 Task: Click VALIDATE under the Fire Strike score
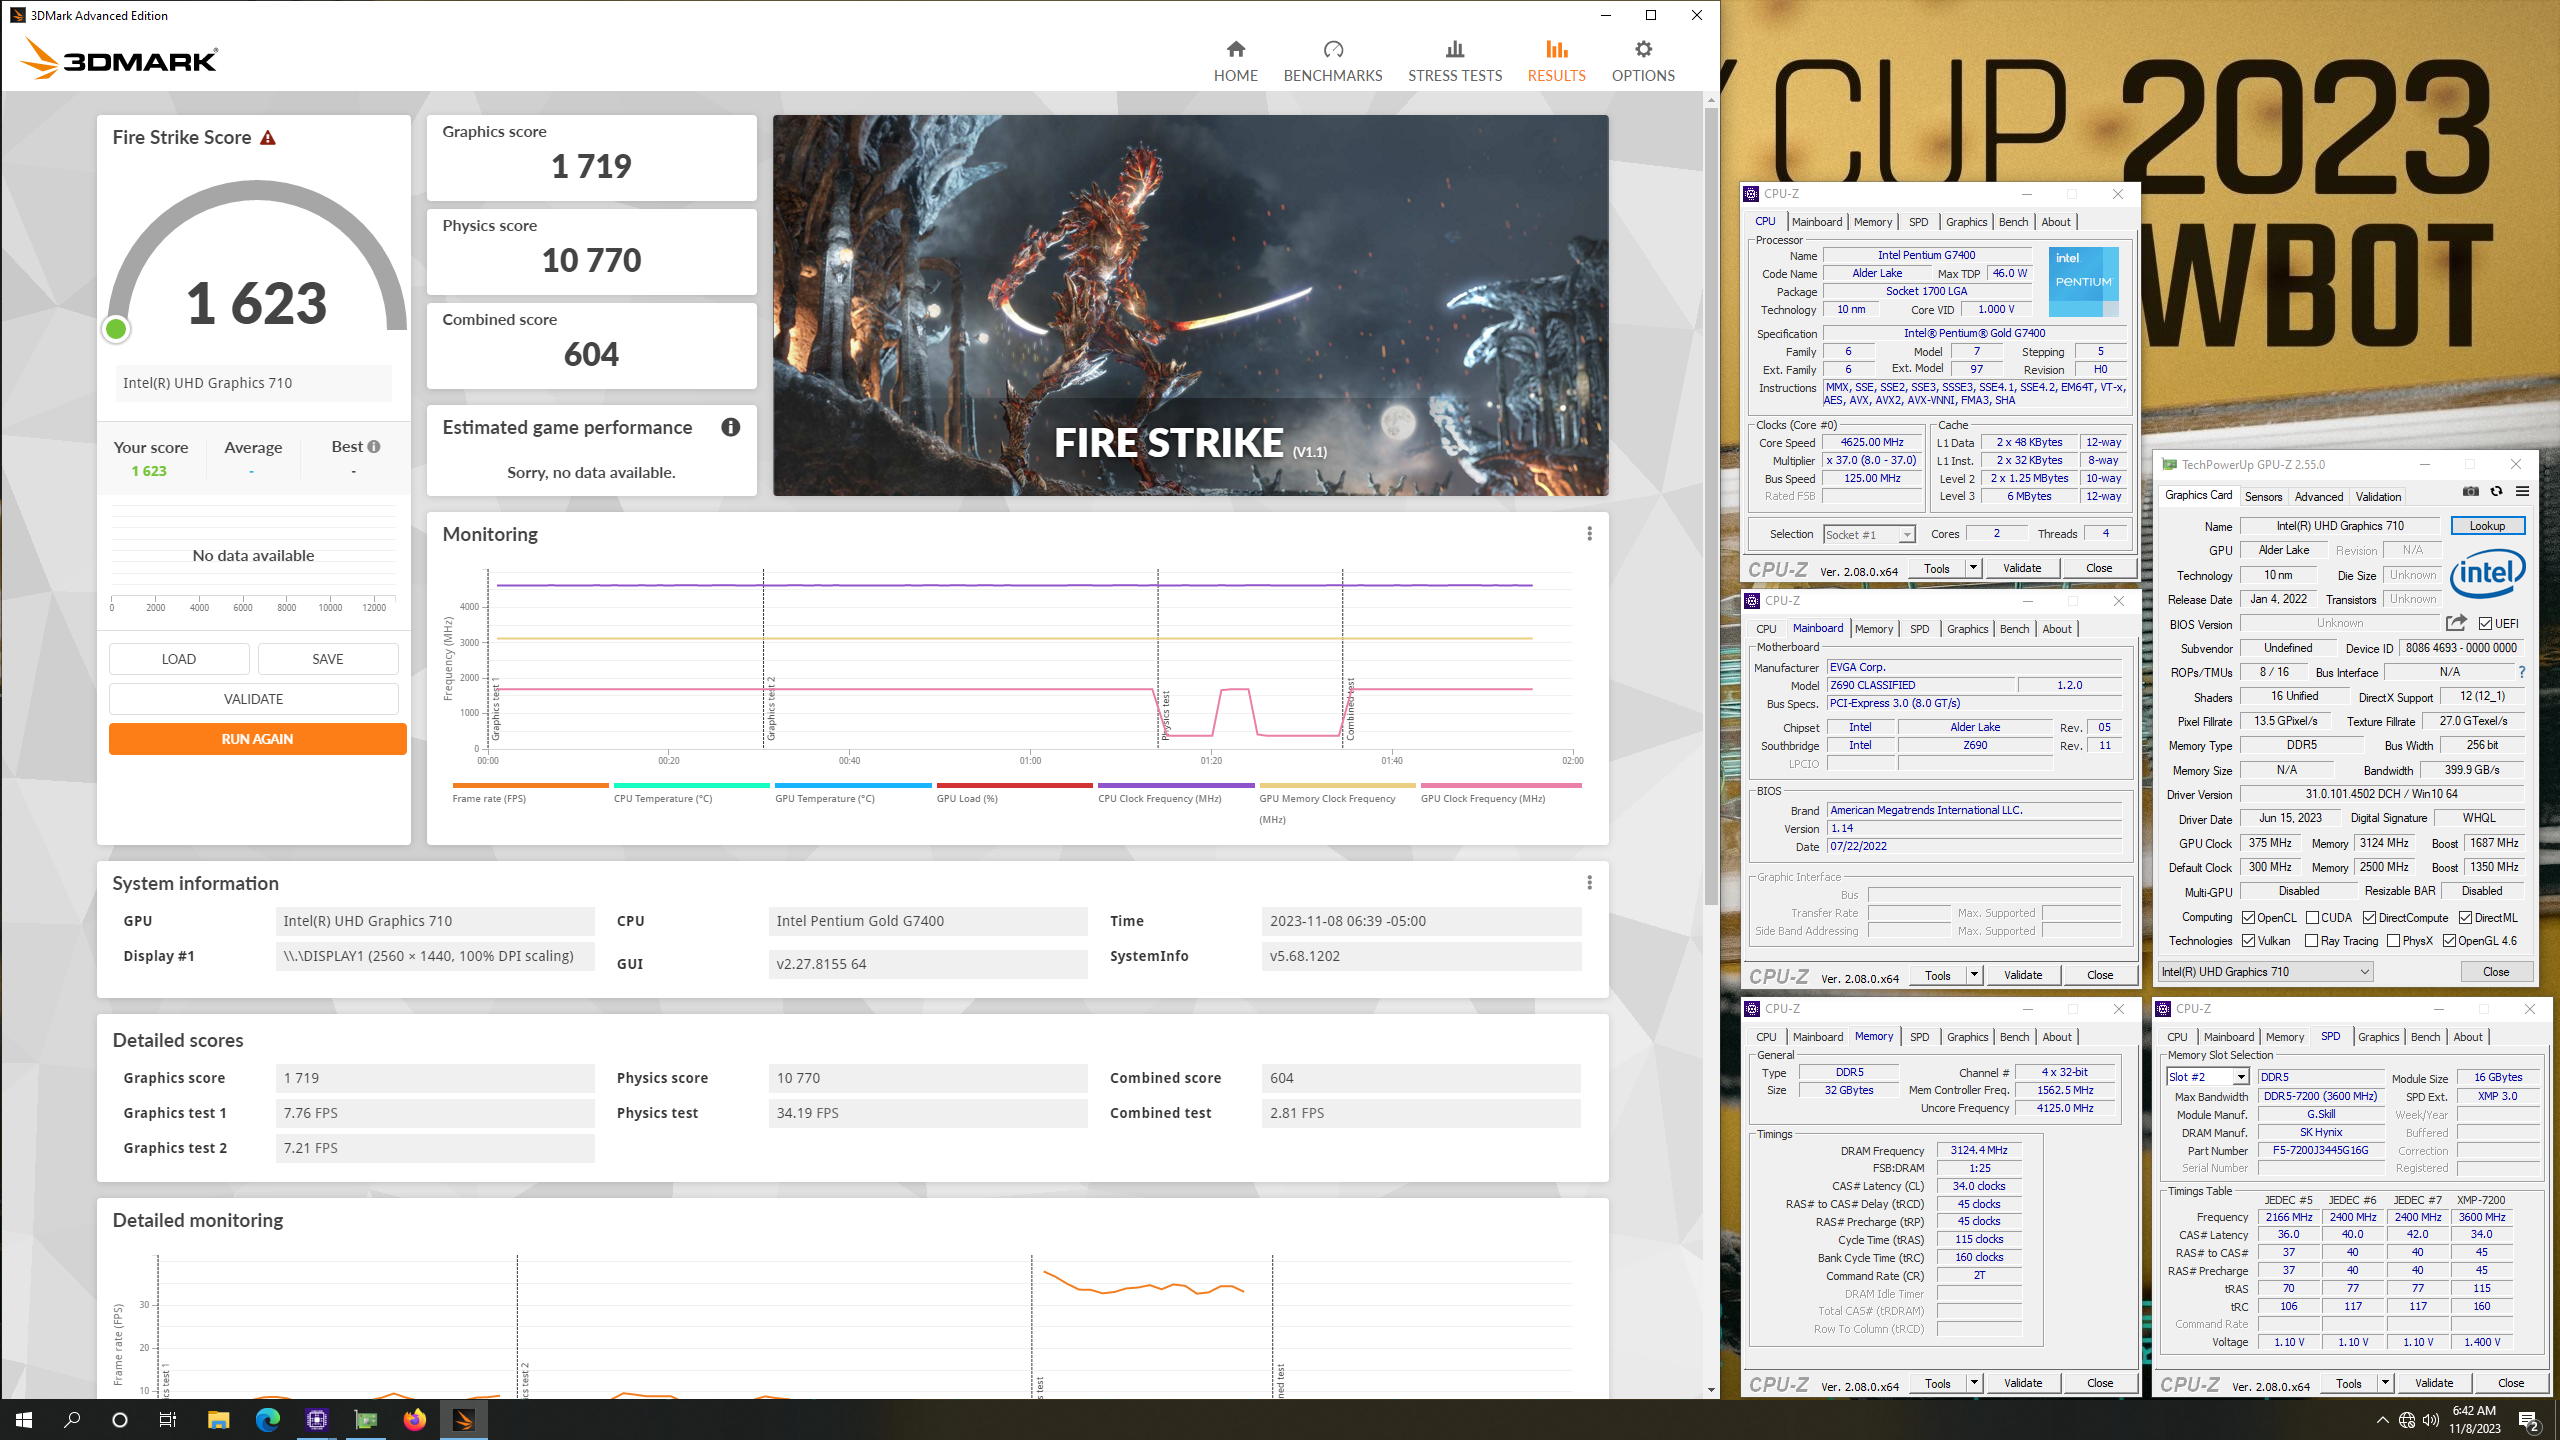click(x=253, y=699)
